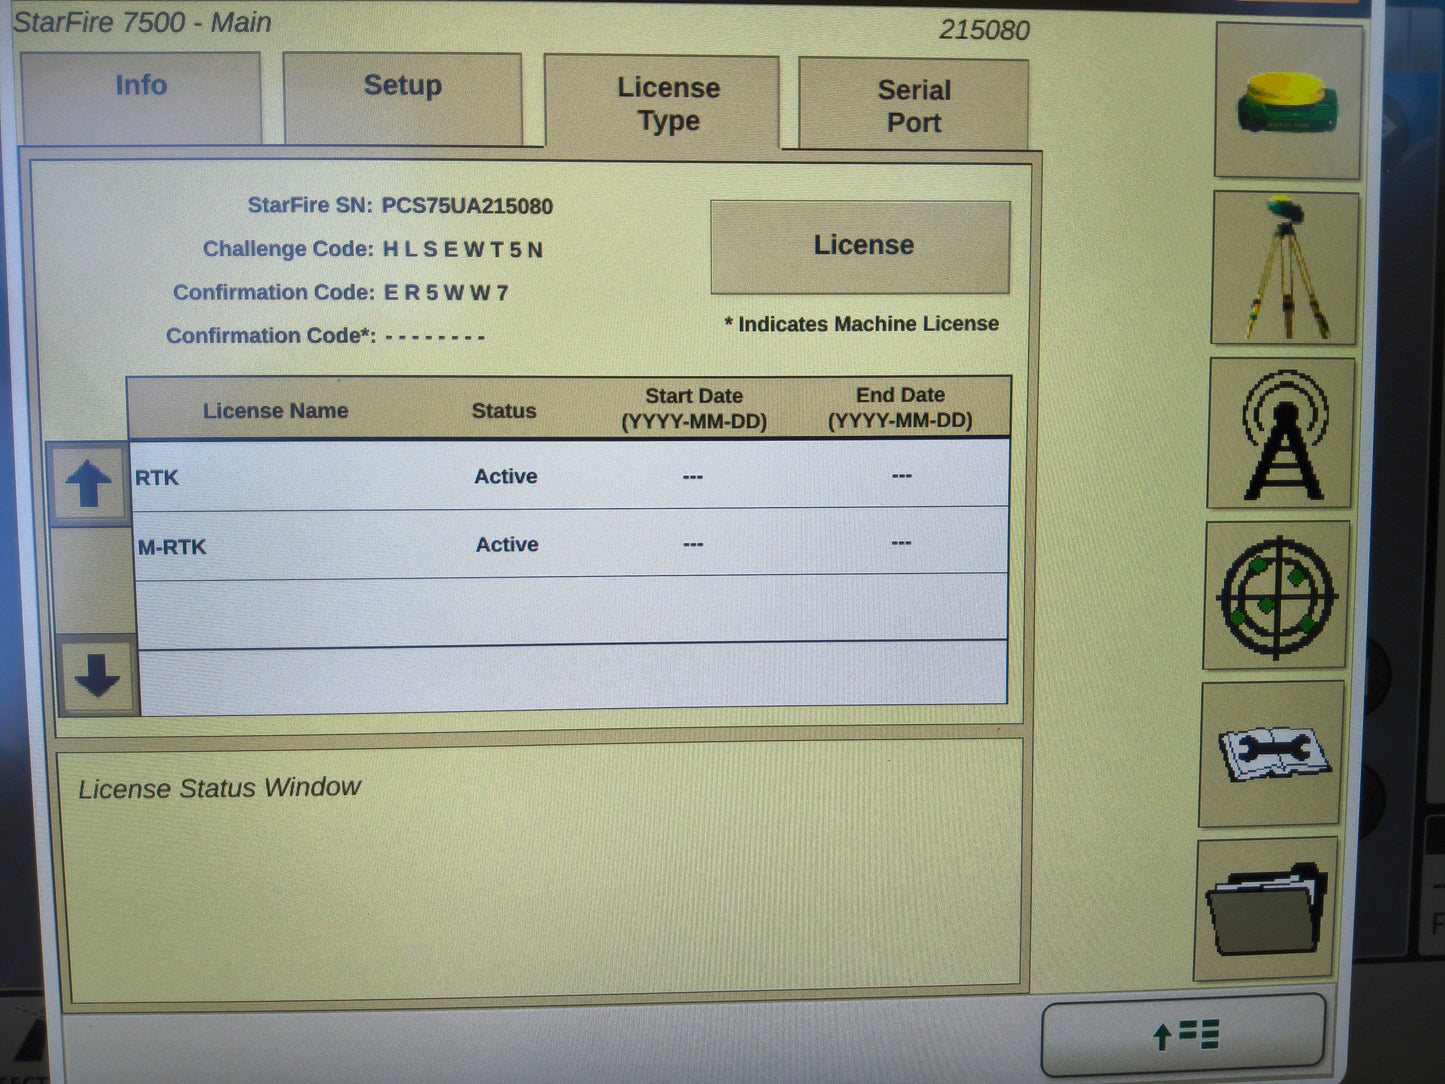
Task: Switch to the Setup tab
Action: 403,98
